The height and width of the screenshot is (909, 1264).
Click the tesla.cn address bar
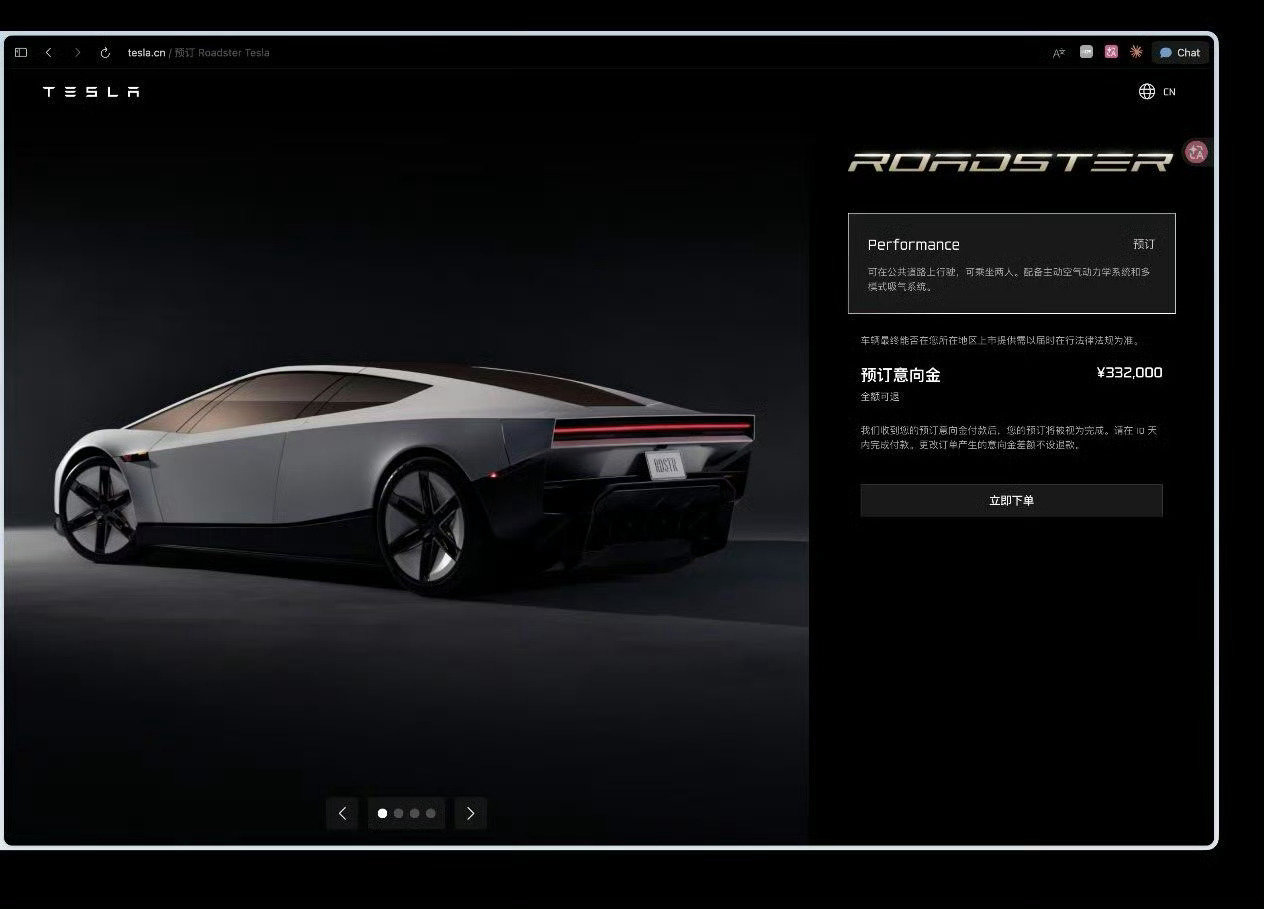[198, 53]
